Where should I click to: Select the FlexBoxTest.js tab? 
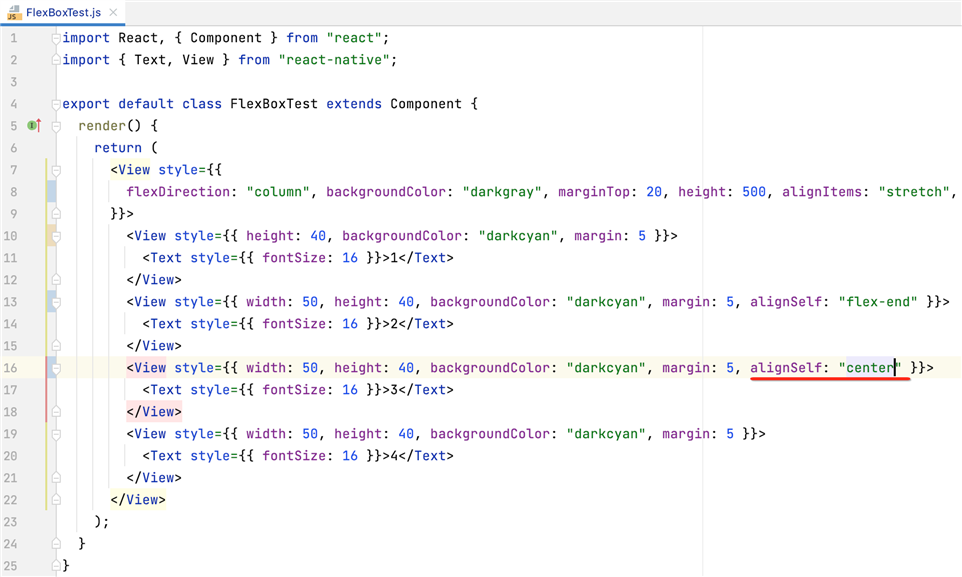tap(64, 12)
